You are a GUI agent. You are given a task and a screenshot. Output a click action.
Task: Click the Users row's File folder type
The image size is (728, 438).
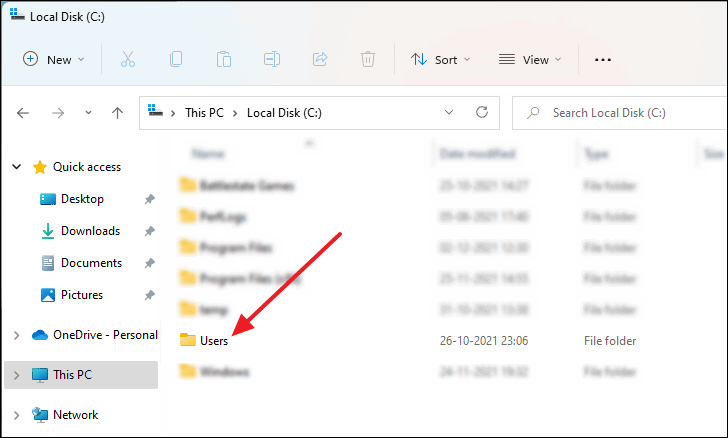tap(610, 340)
